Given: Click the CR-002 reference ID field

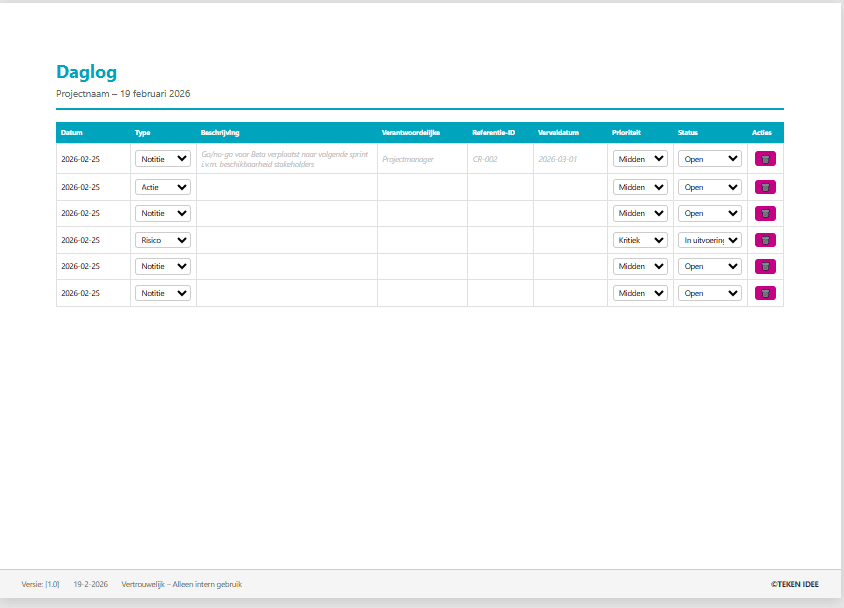Looking at the screenshot, I should coord(500,159).
